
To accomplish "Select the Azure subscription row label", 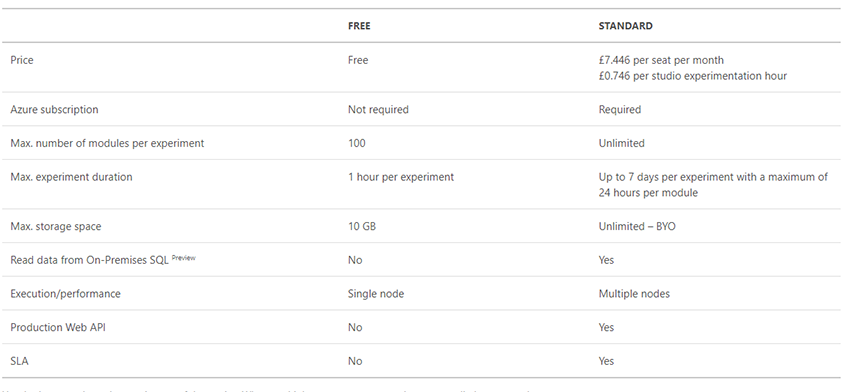I will [54, 110].
